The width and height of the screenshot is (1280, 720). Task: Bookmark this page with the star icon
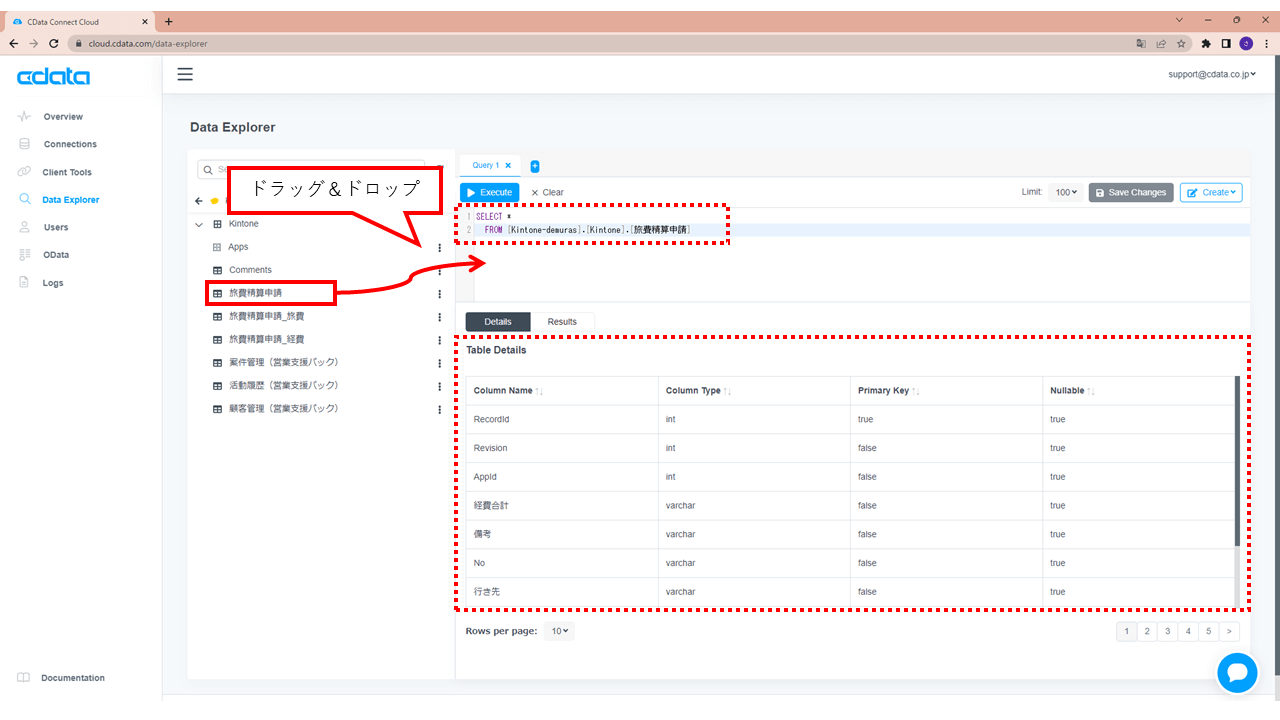click(1181, 43)
